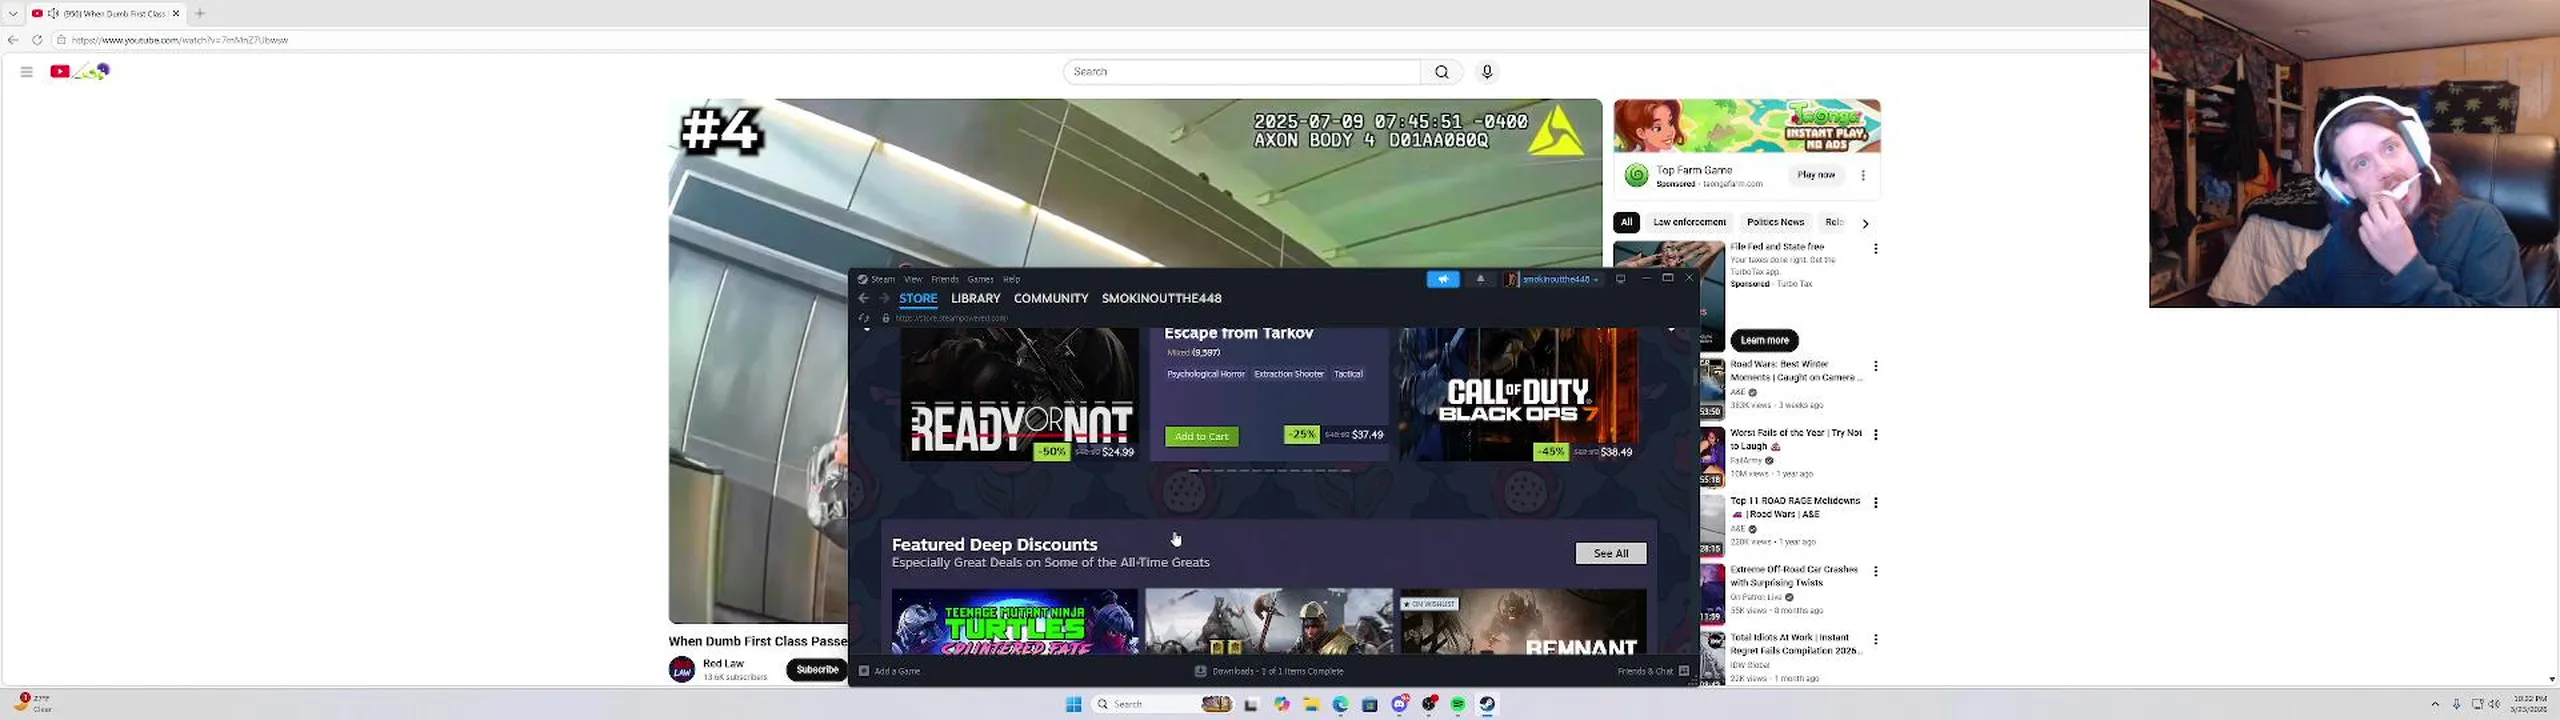This screenshot has height=720, width=2560.
Task: Open Spotify from the taskbar
Action: click(x=1458, y=704)
